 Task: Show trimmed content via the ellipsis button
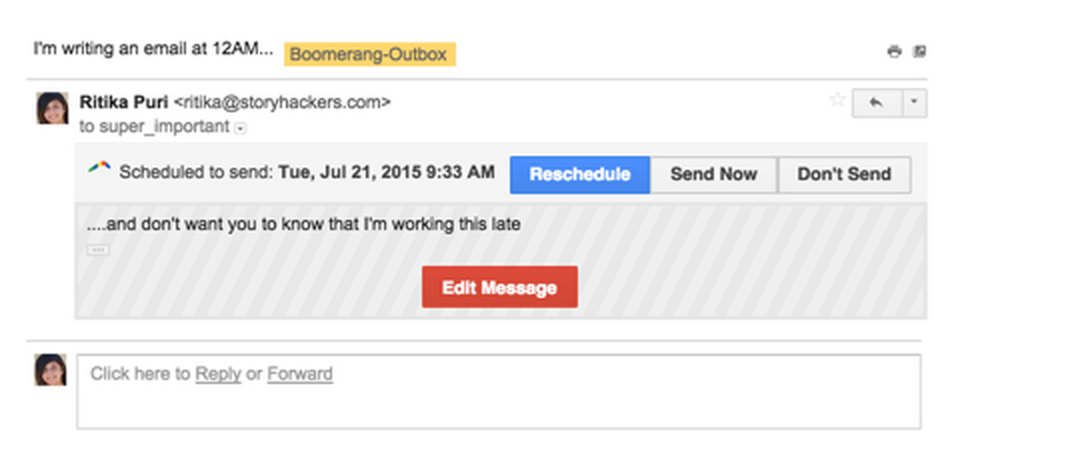tap(98, 249)
